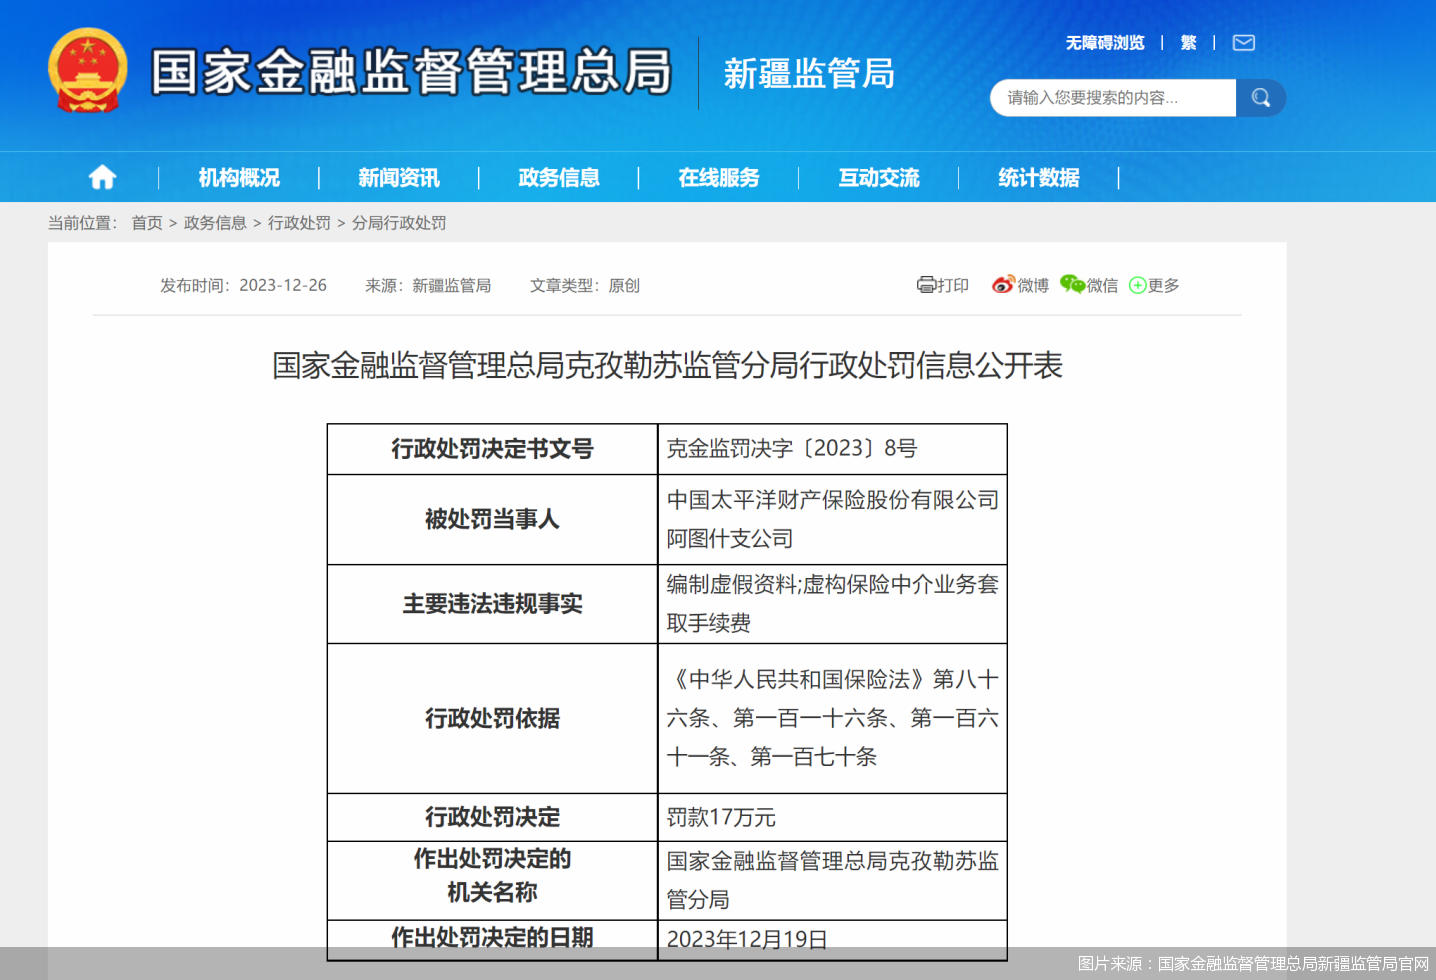
Task: Select the publish date 2023-12-26
Action: coord(283,285)
